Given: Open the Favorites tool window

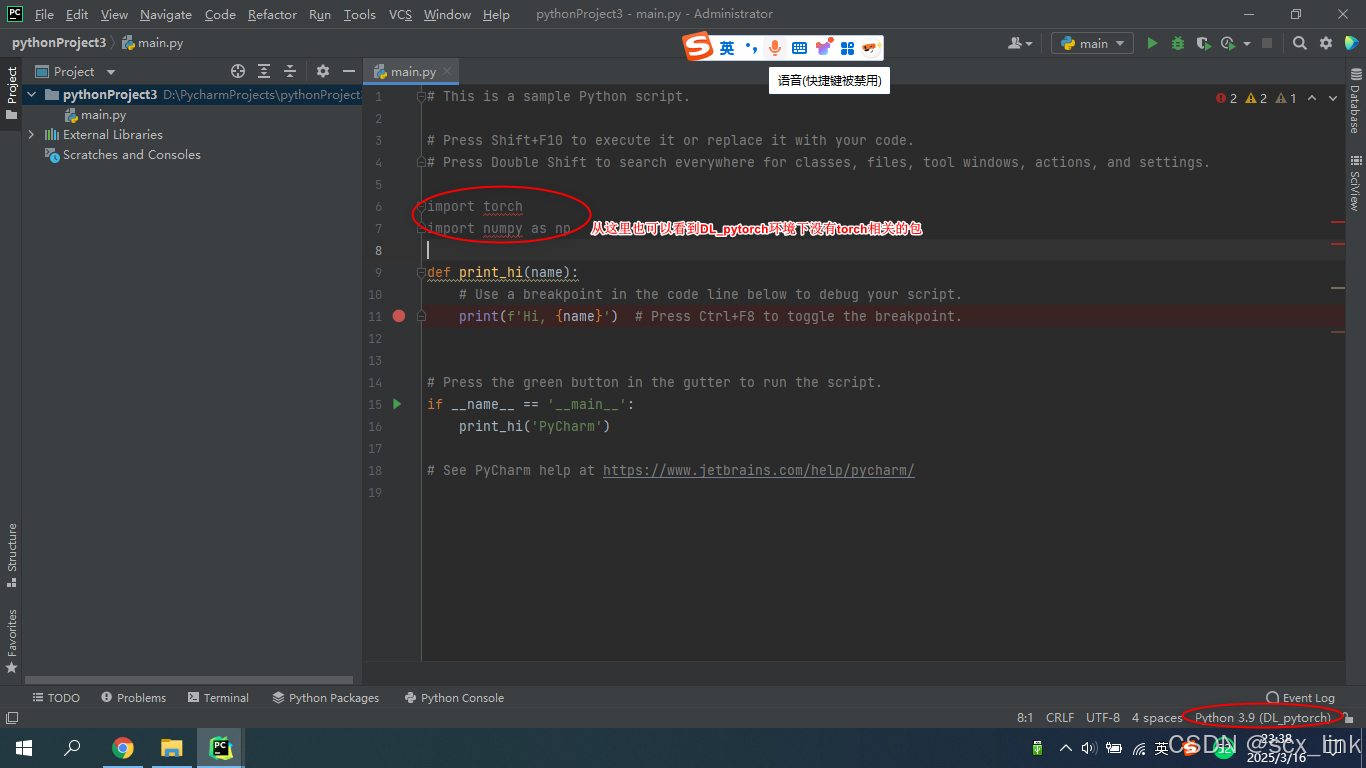Looking at the screenshot, I should [12, 640].
